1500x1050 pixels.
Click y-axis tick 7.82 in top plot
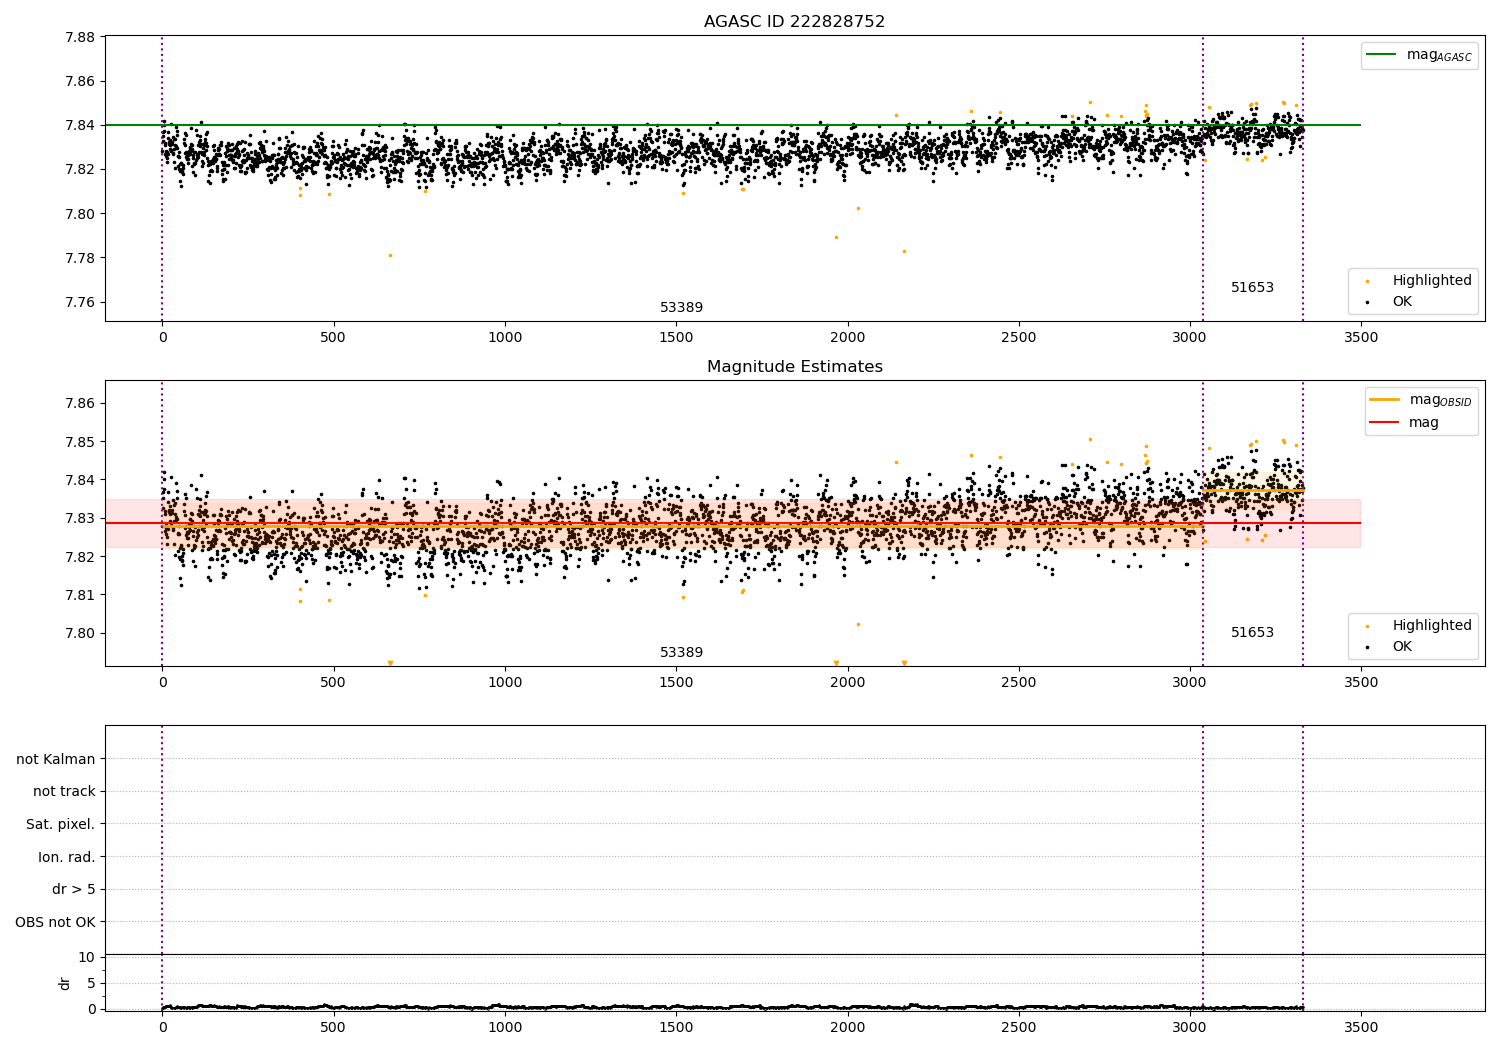(x=80, y=170)
